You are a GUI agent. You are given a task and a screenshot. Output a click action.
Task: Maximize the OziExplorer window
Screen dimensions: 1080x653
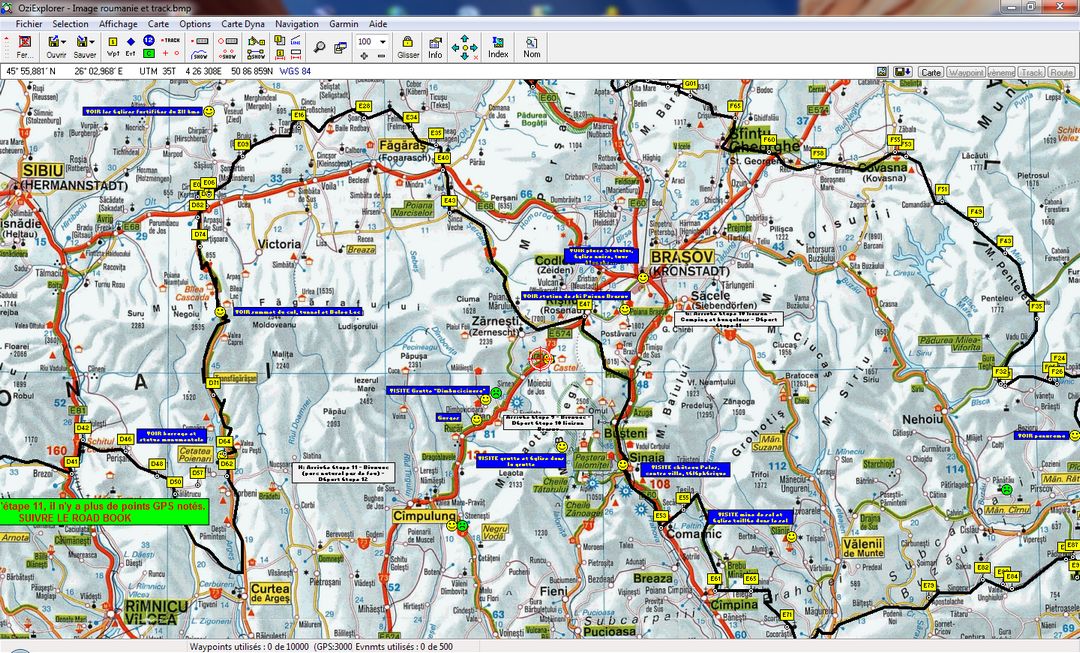tap(1030, 6)
